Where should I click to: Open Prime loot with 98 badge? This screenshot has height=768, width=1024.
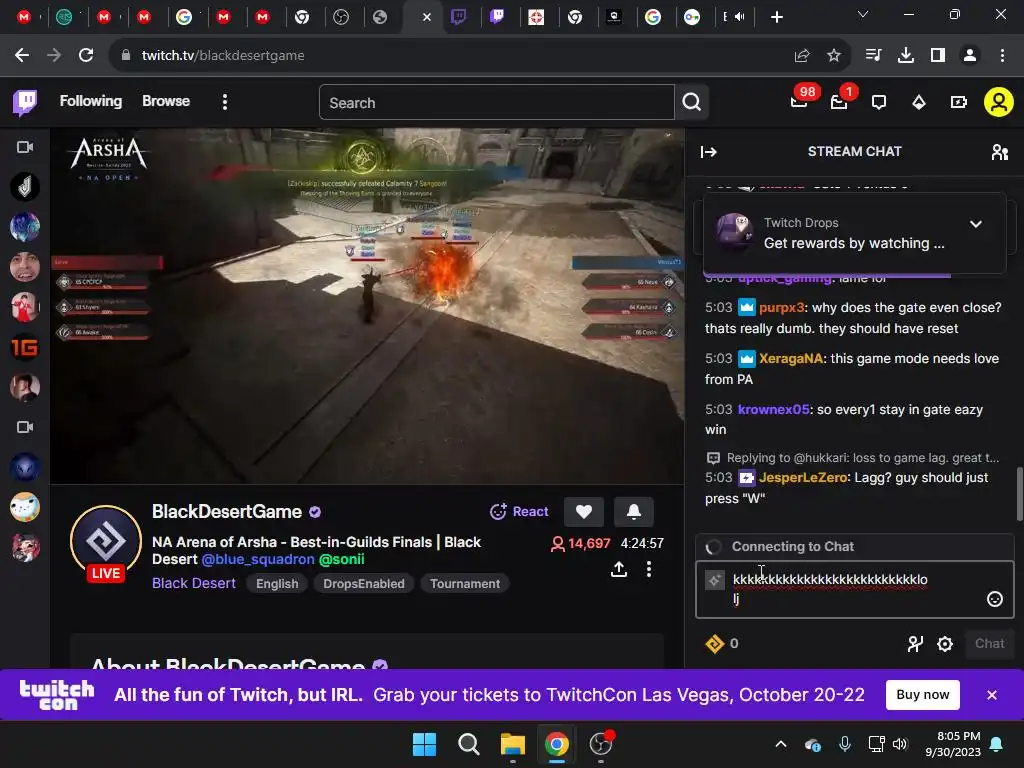click(800, 101)
